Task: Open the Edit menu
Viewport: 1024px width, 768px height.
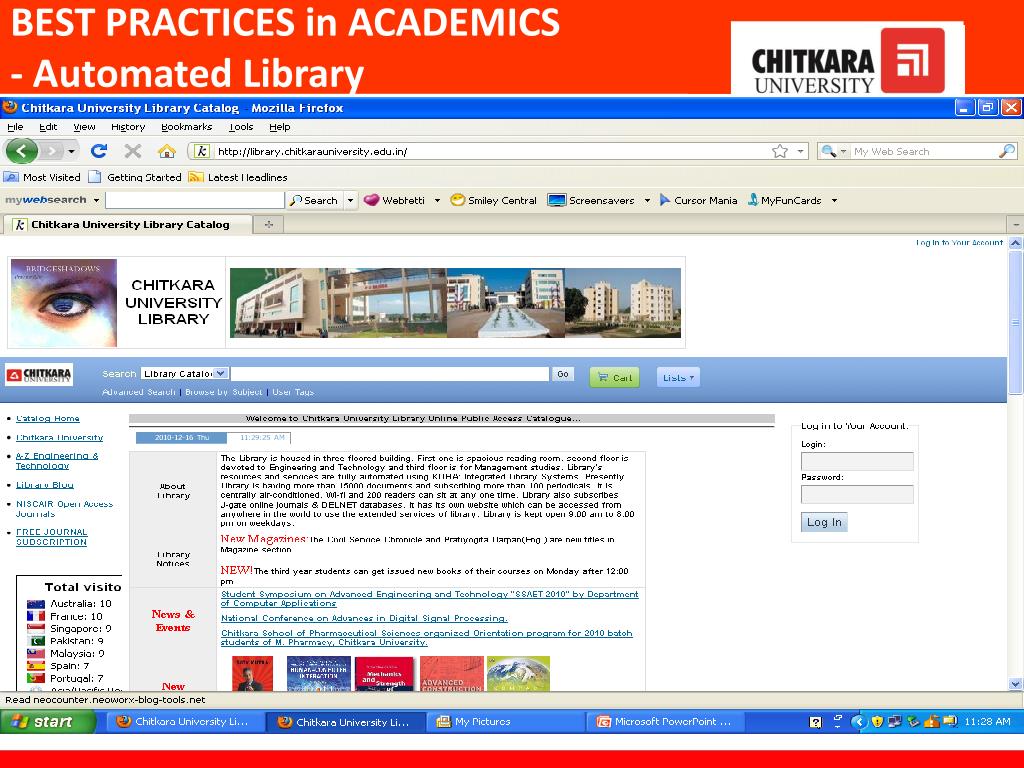Action: point(48,127)
